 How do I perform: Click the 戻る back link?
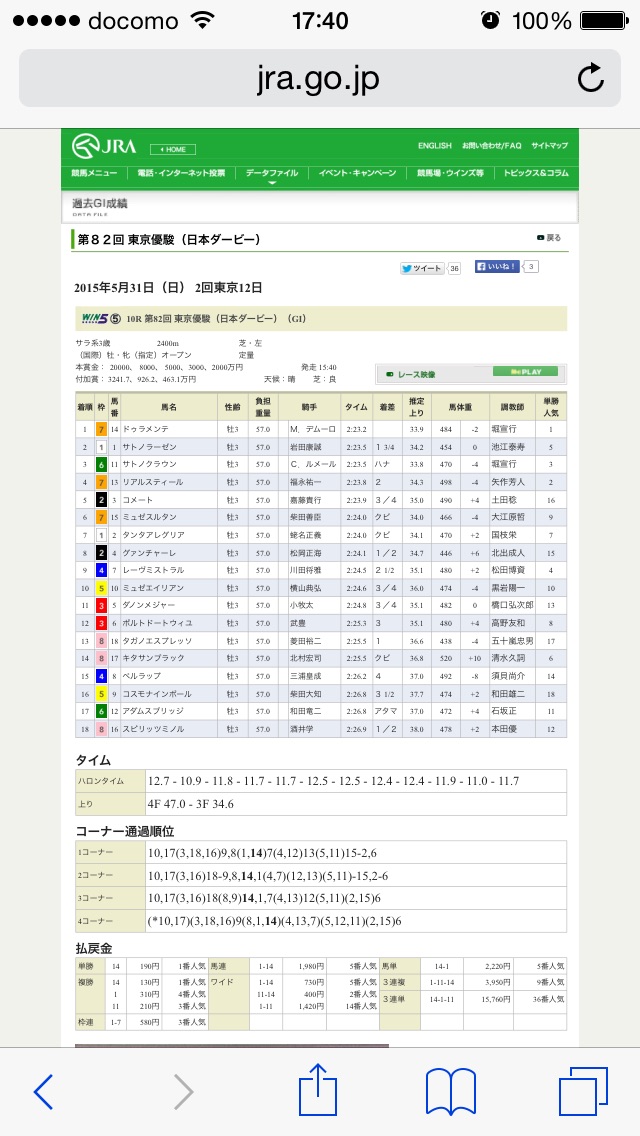549,238
